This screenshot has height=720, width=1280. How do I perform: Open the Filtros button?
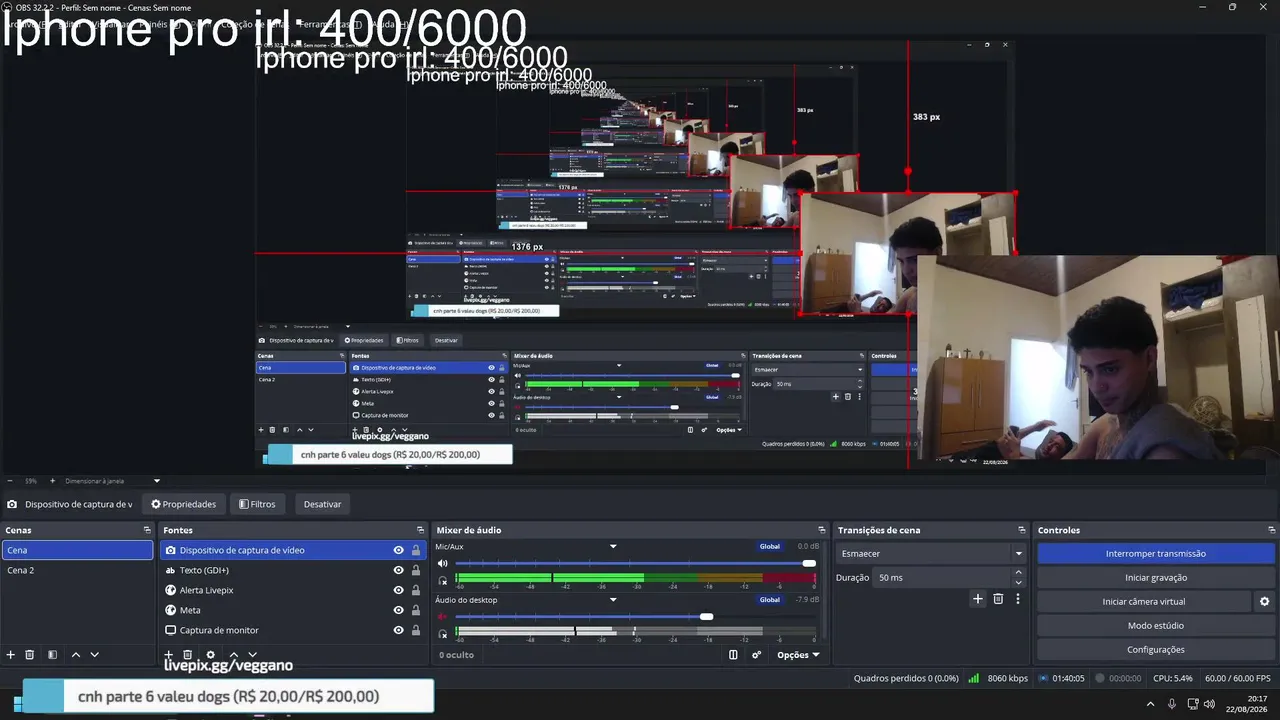click(257, 504)
